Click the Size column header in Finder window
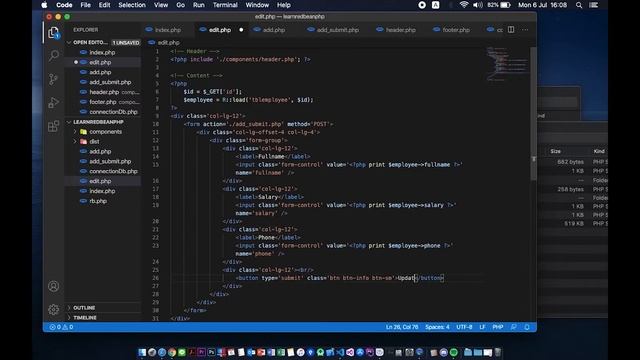 click(556, 151)
